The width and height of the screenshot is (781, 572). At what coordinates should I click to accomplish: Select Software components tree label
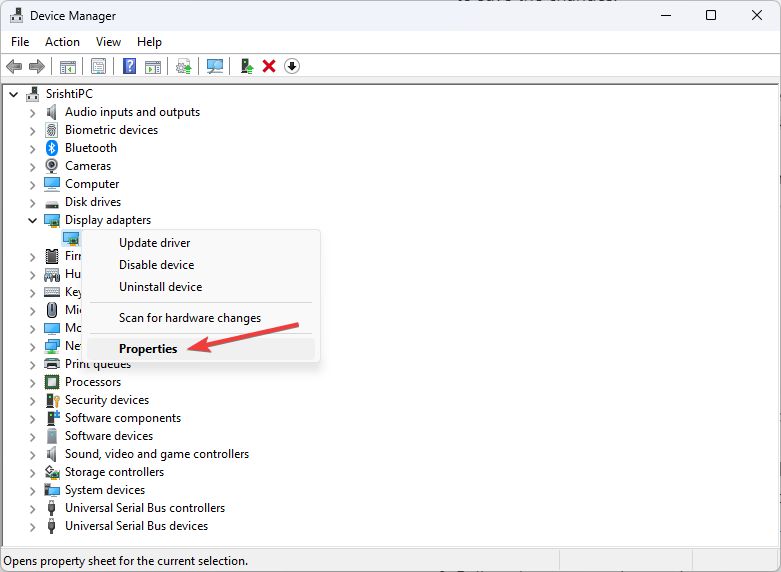(123, 418)
